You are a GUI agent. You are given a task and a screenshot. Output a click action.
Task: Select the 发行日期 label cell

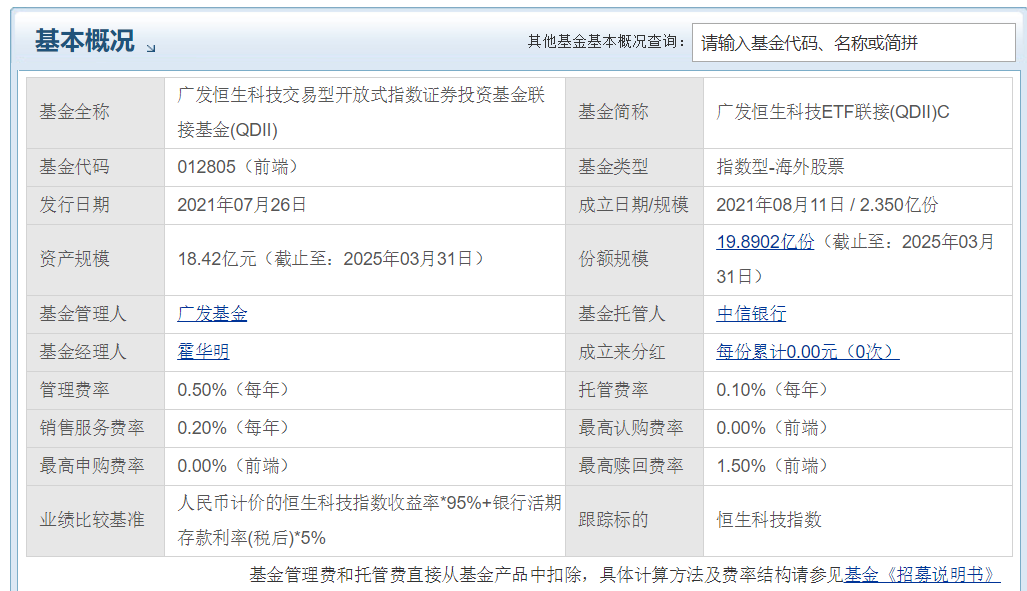[95, 205]
